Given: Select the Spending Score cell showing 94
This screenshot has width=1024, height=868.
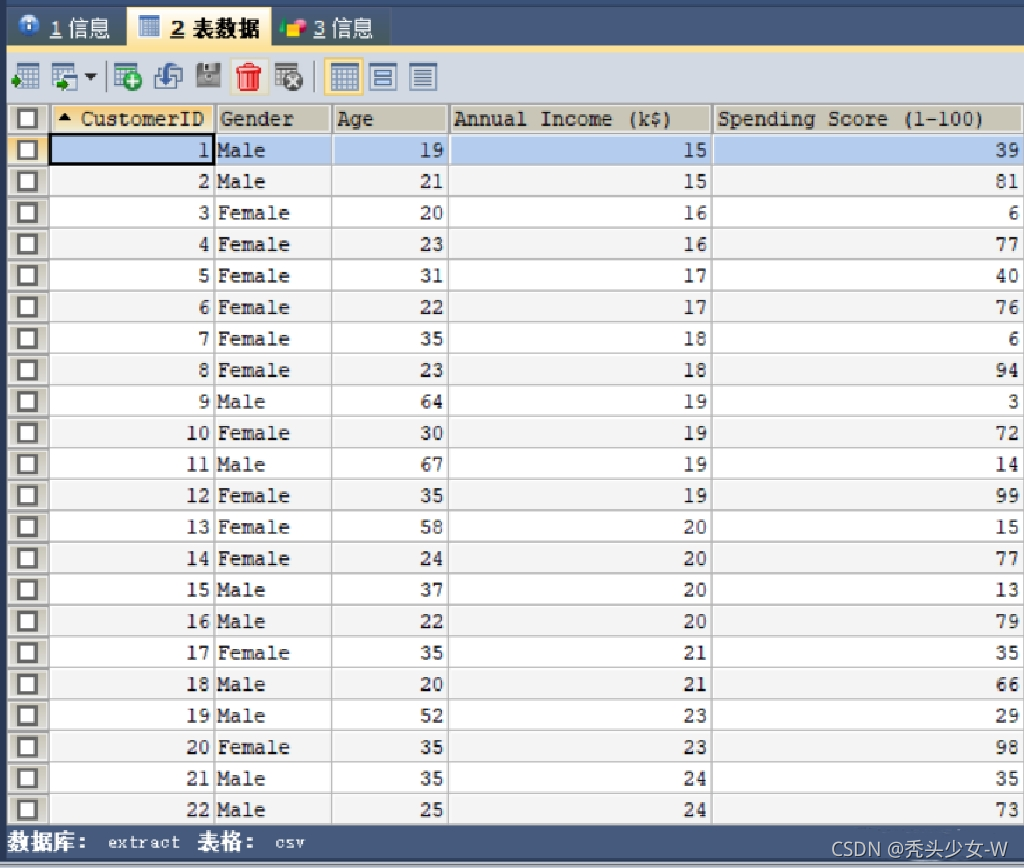Looking at the screenshot, I should [868, 370].
